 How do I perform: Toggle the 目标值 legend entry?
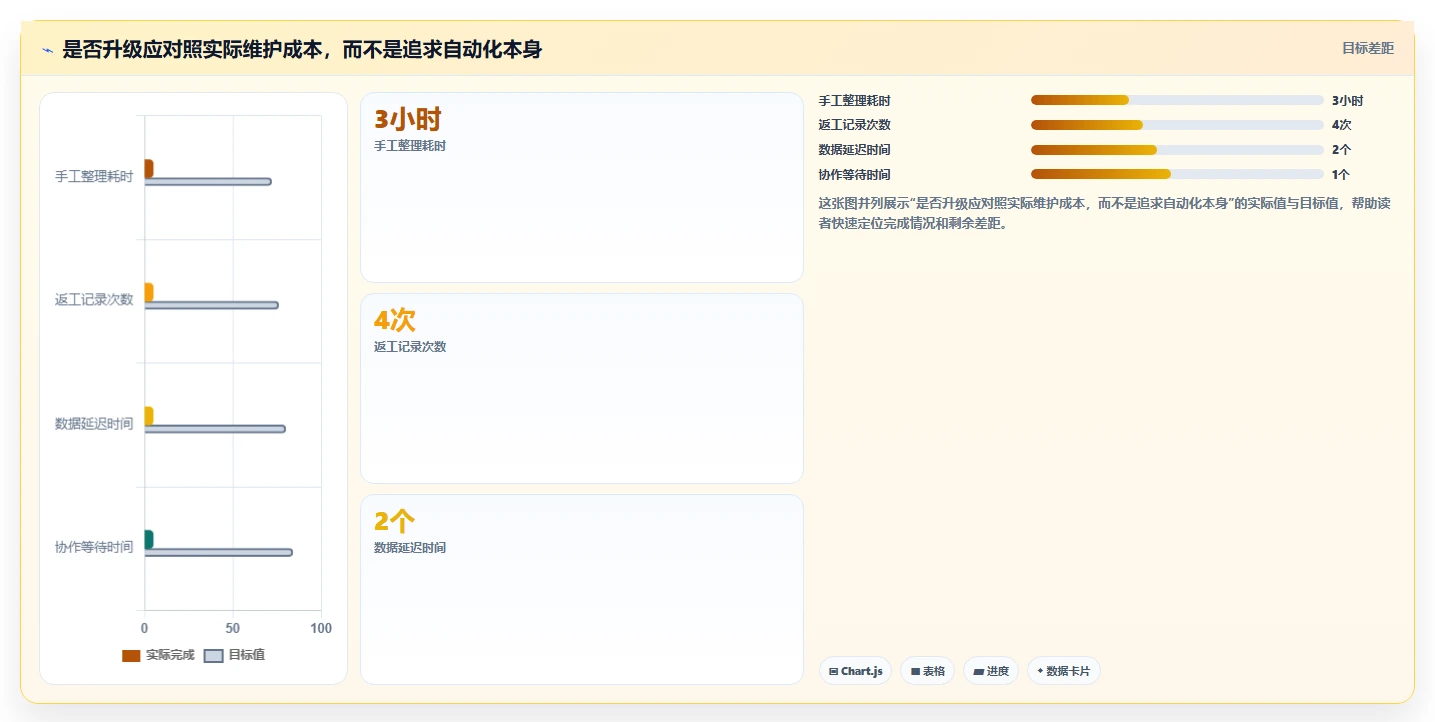click(x=234, y=655)
